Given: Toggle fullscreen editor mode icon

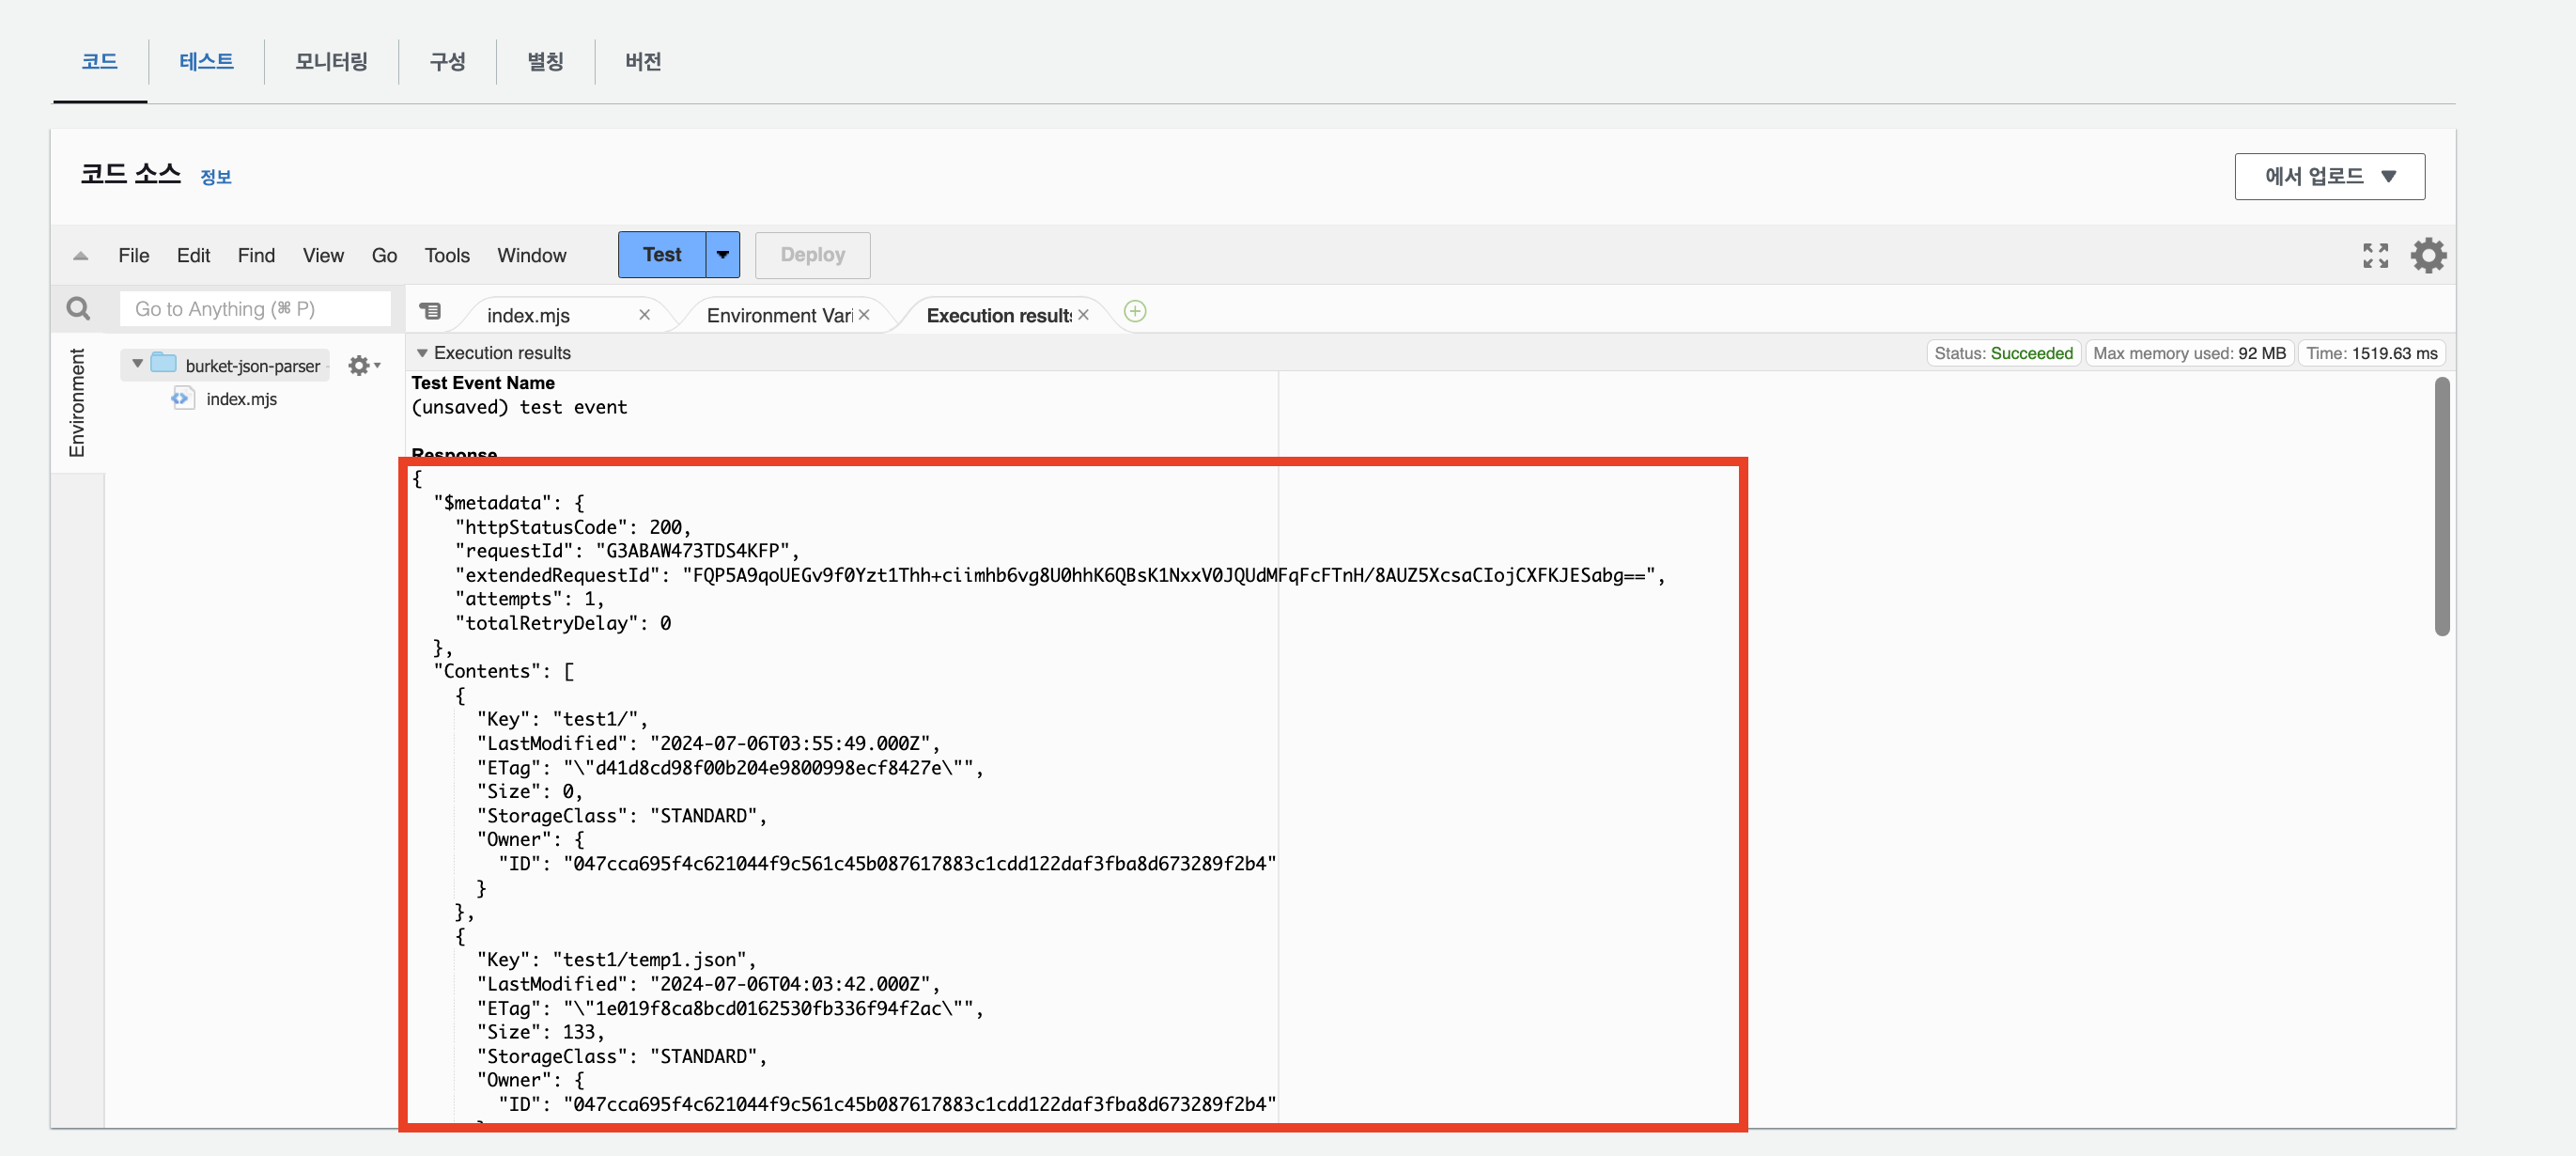Looking at the screenshot, I should pos(2375,255).
